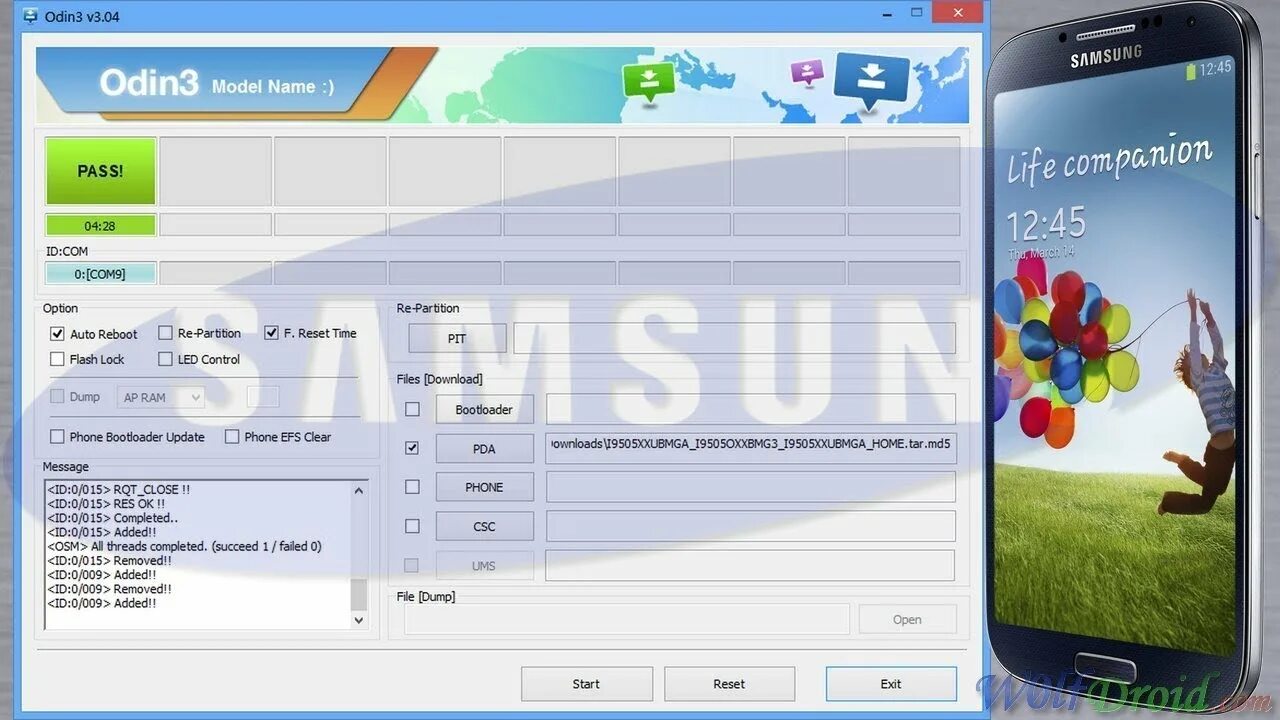Click the 'Completed..' log line
Viewport: 1280px width, 720px height.
coord(113,518)
